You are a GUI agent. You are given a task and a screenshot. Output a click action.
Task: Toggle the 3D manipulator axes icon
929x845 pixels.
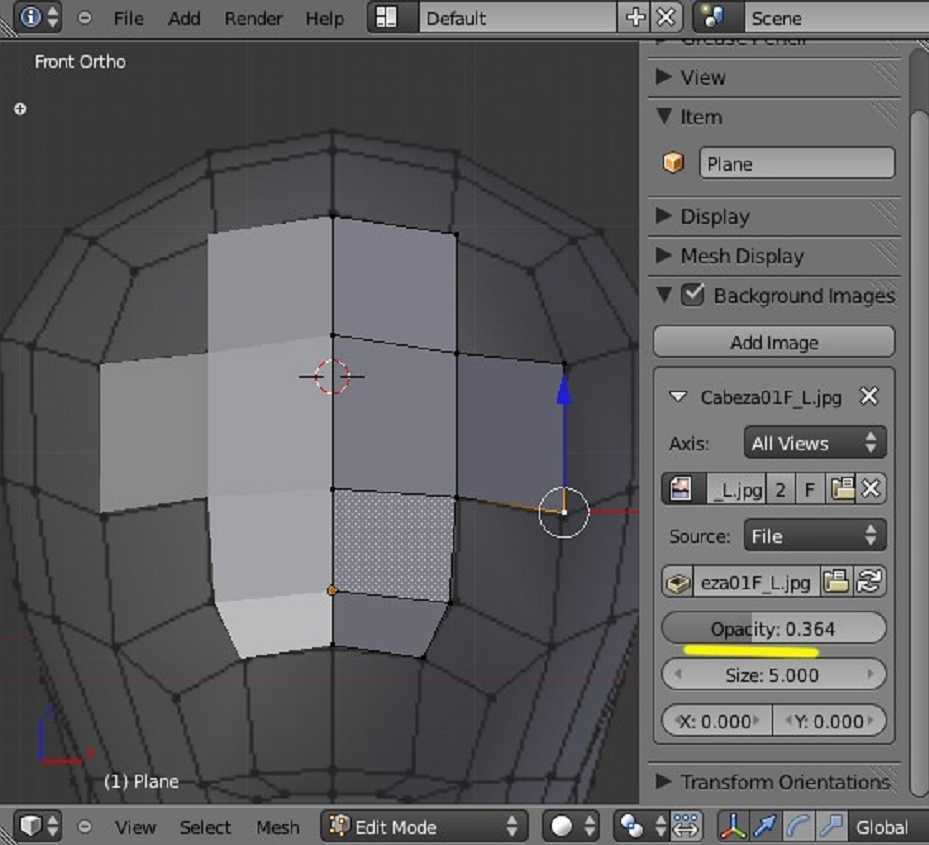tap(733, 826)
